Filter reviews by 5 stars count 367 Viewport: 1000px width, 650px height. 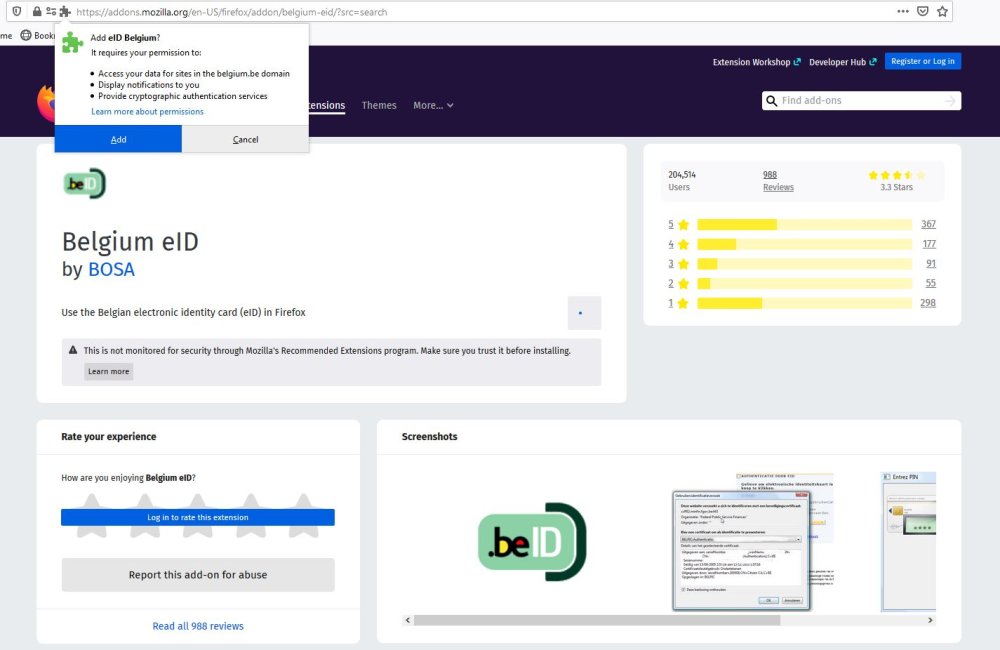click(x=929, y=224)
